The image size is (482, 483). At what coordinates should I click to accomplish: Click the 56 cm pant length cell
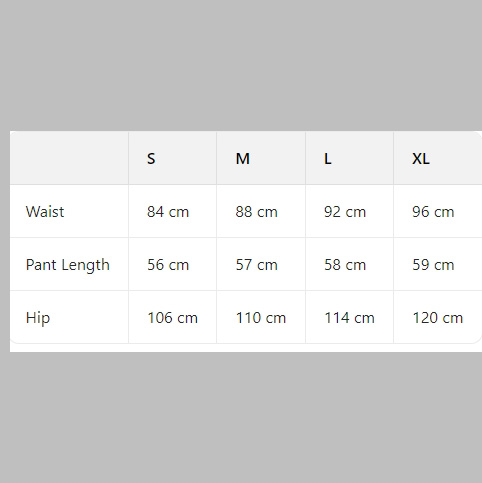[x=172, y=264]
